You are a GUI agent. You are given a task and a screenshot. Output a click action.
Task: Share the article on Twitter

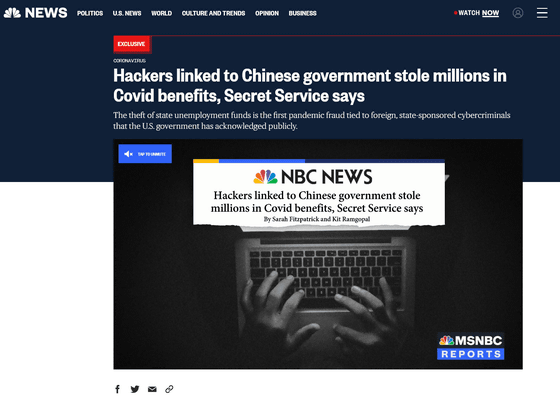pos(135,389)
